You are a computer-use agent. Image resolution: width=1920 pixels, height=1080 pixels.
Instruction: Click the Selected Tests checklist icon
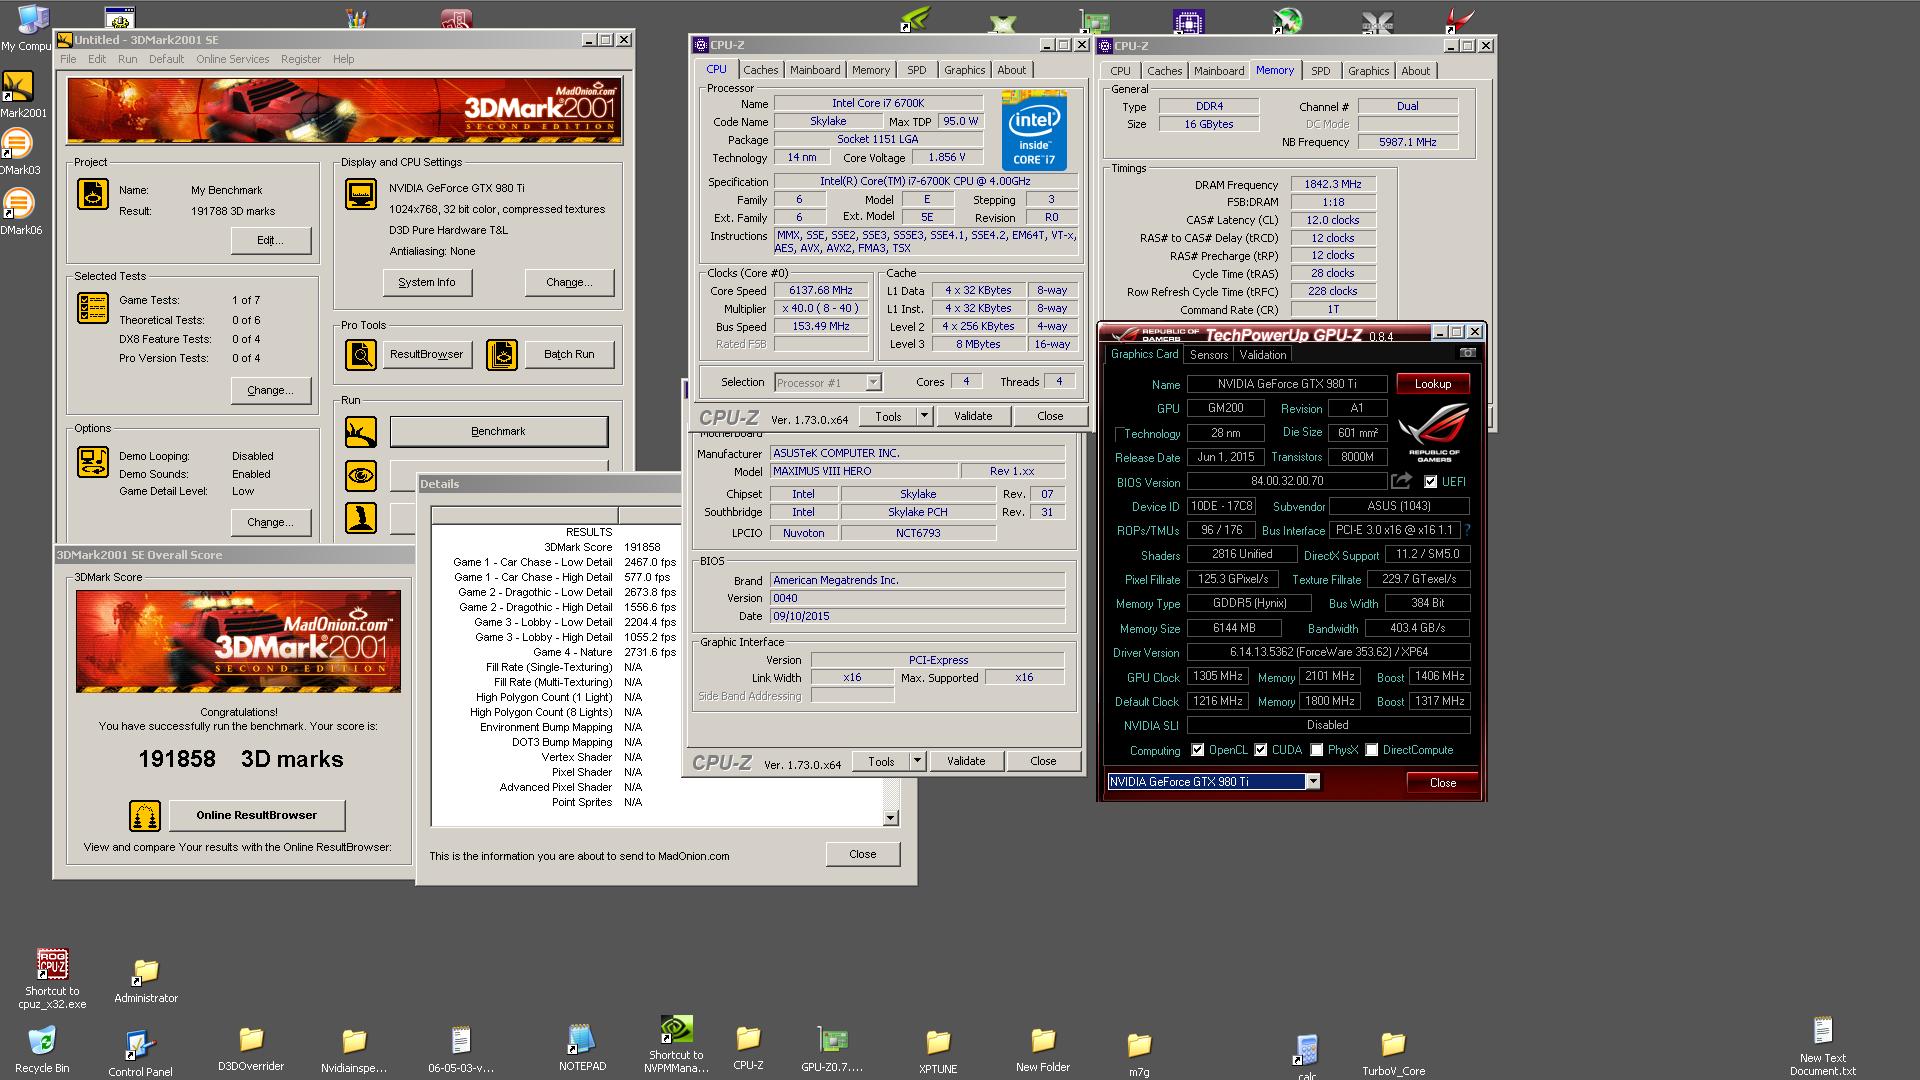click(93, 308)
